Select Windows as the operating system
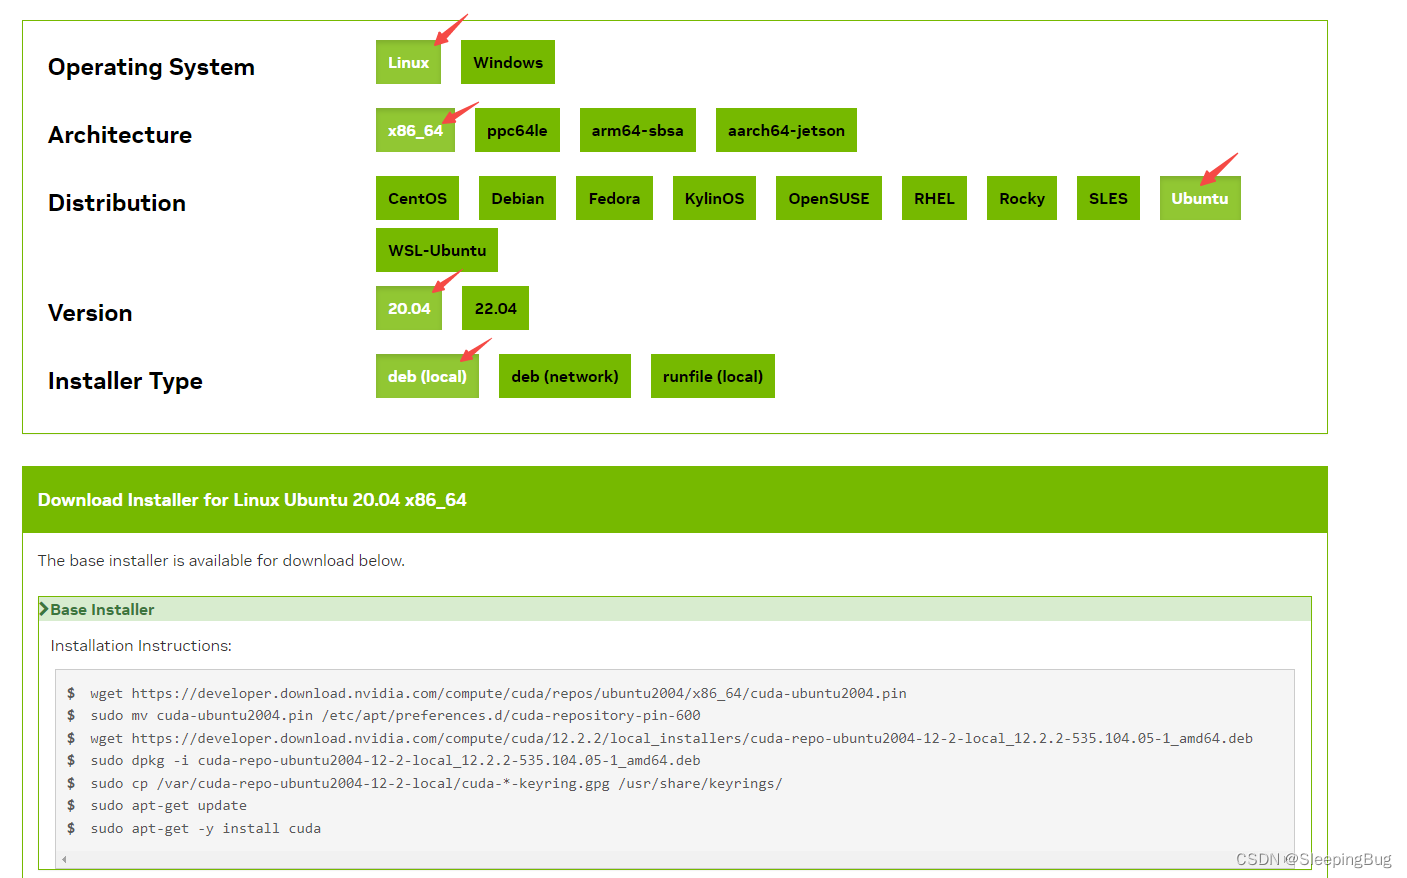 tap(507, 61)
